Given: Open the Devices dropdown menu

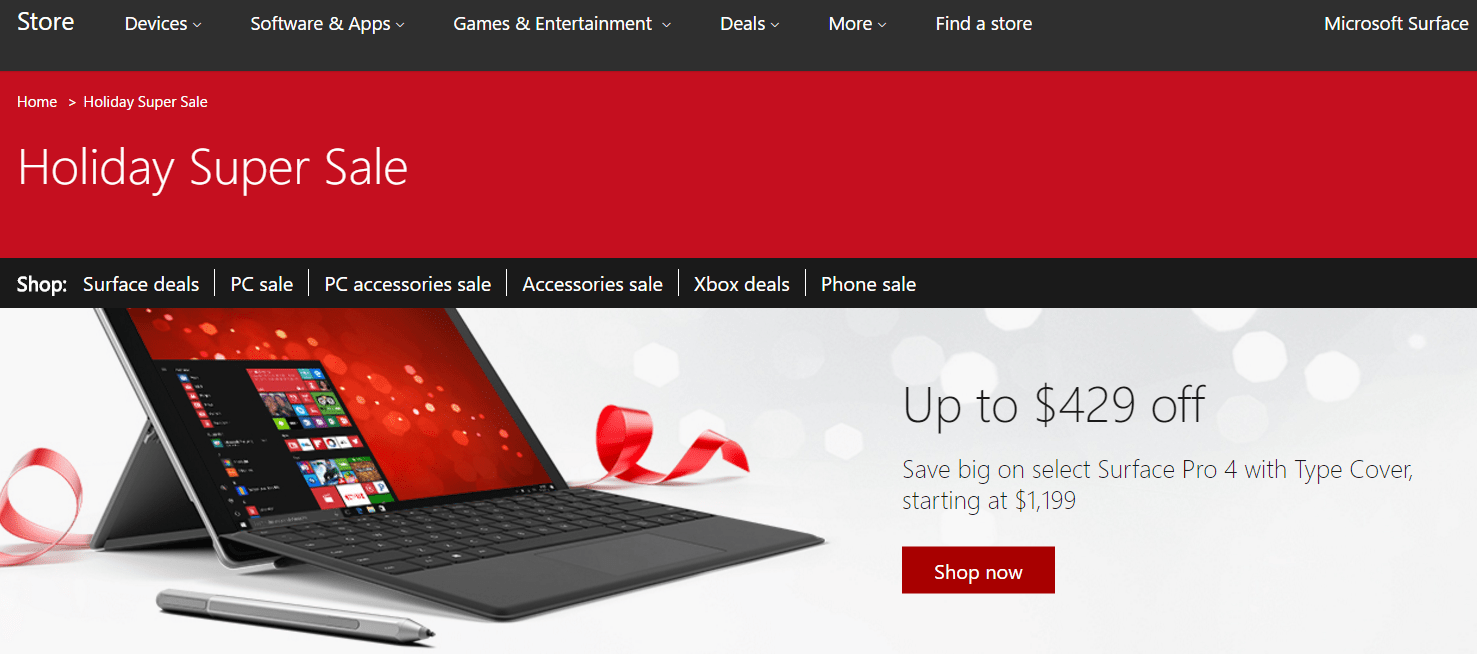Looking at the screenshot, I should (x=163, y=24).
